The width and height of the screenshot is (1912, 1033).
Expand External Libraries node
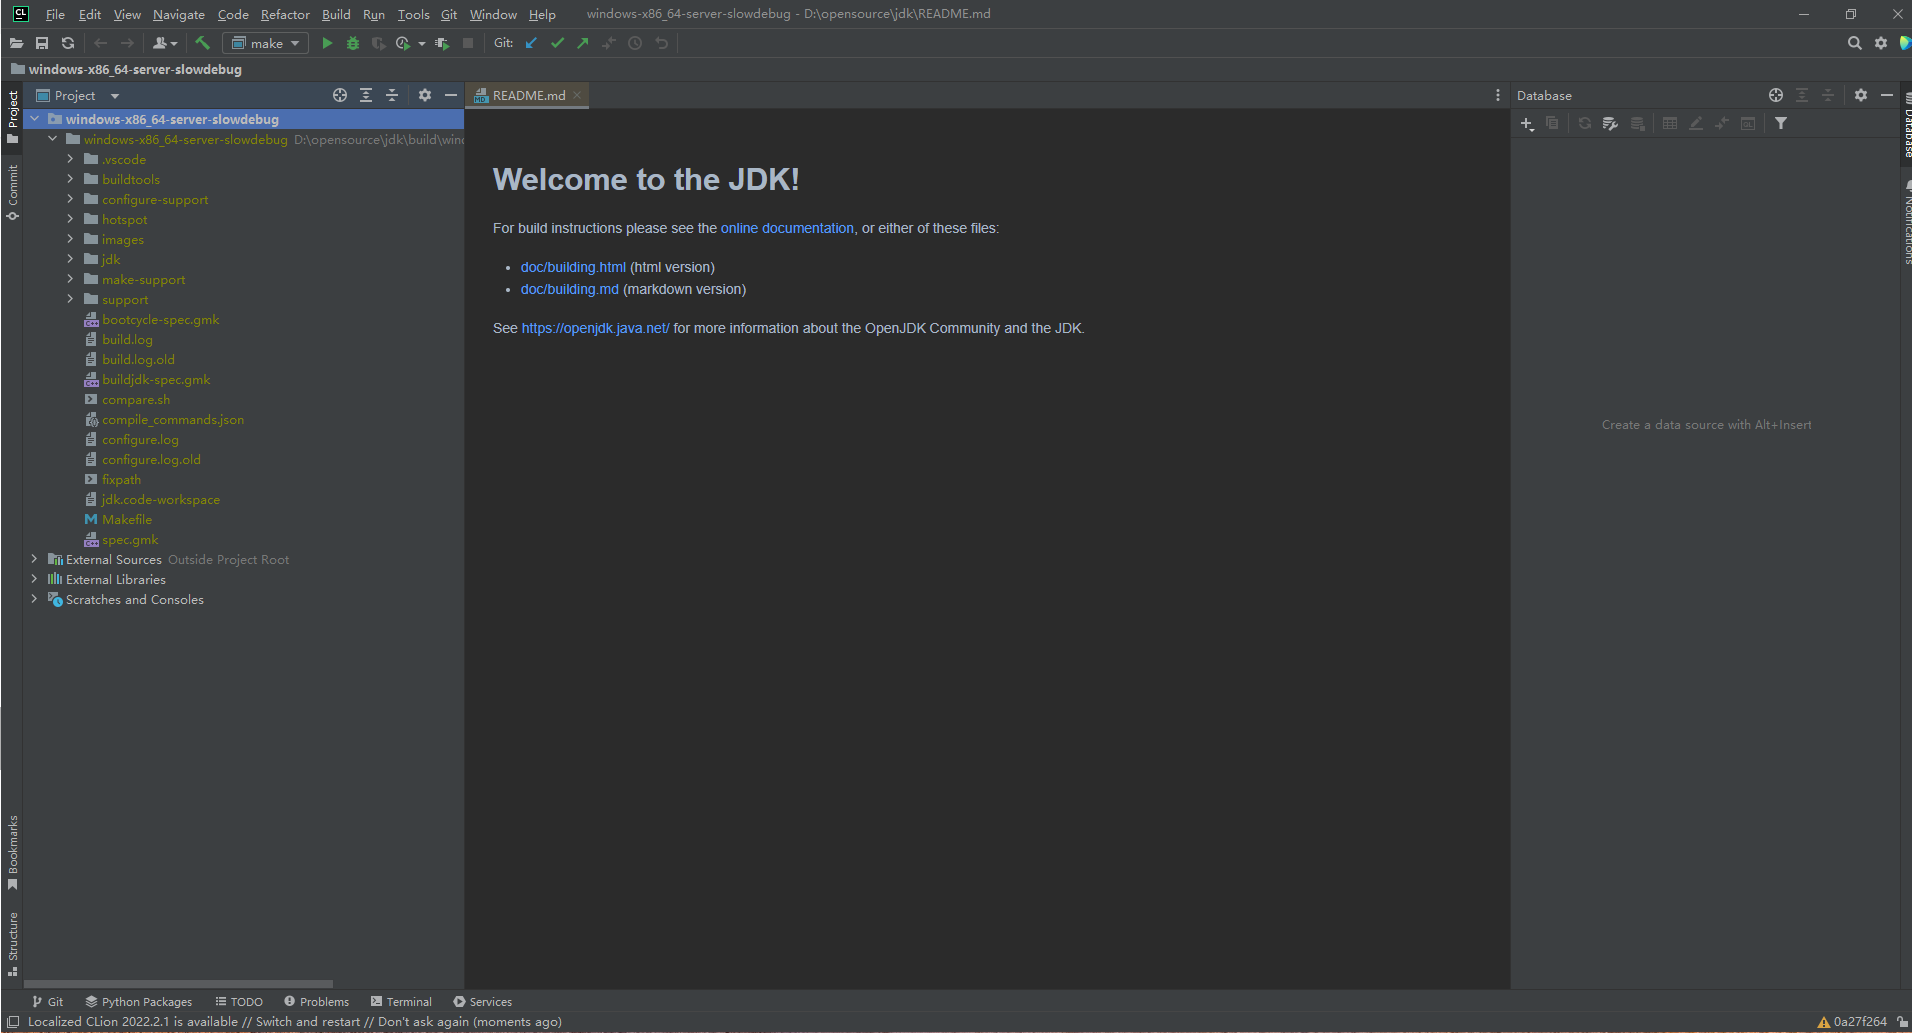coord(35,579)
